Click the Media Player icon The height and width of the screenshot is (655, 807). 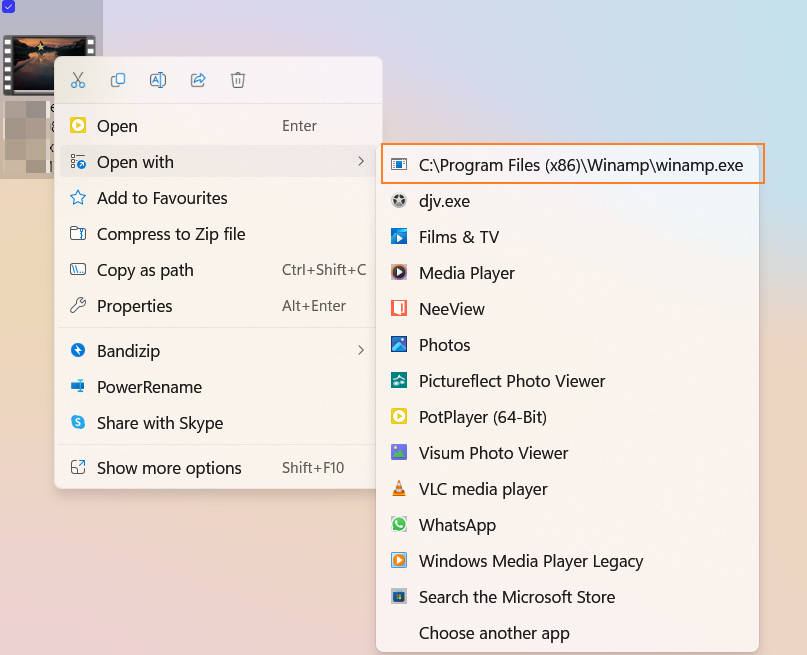click(399, 272)
